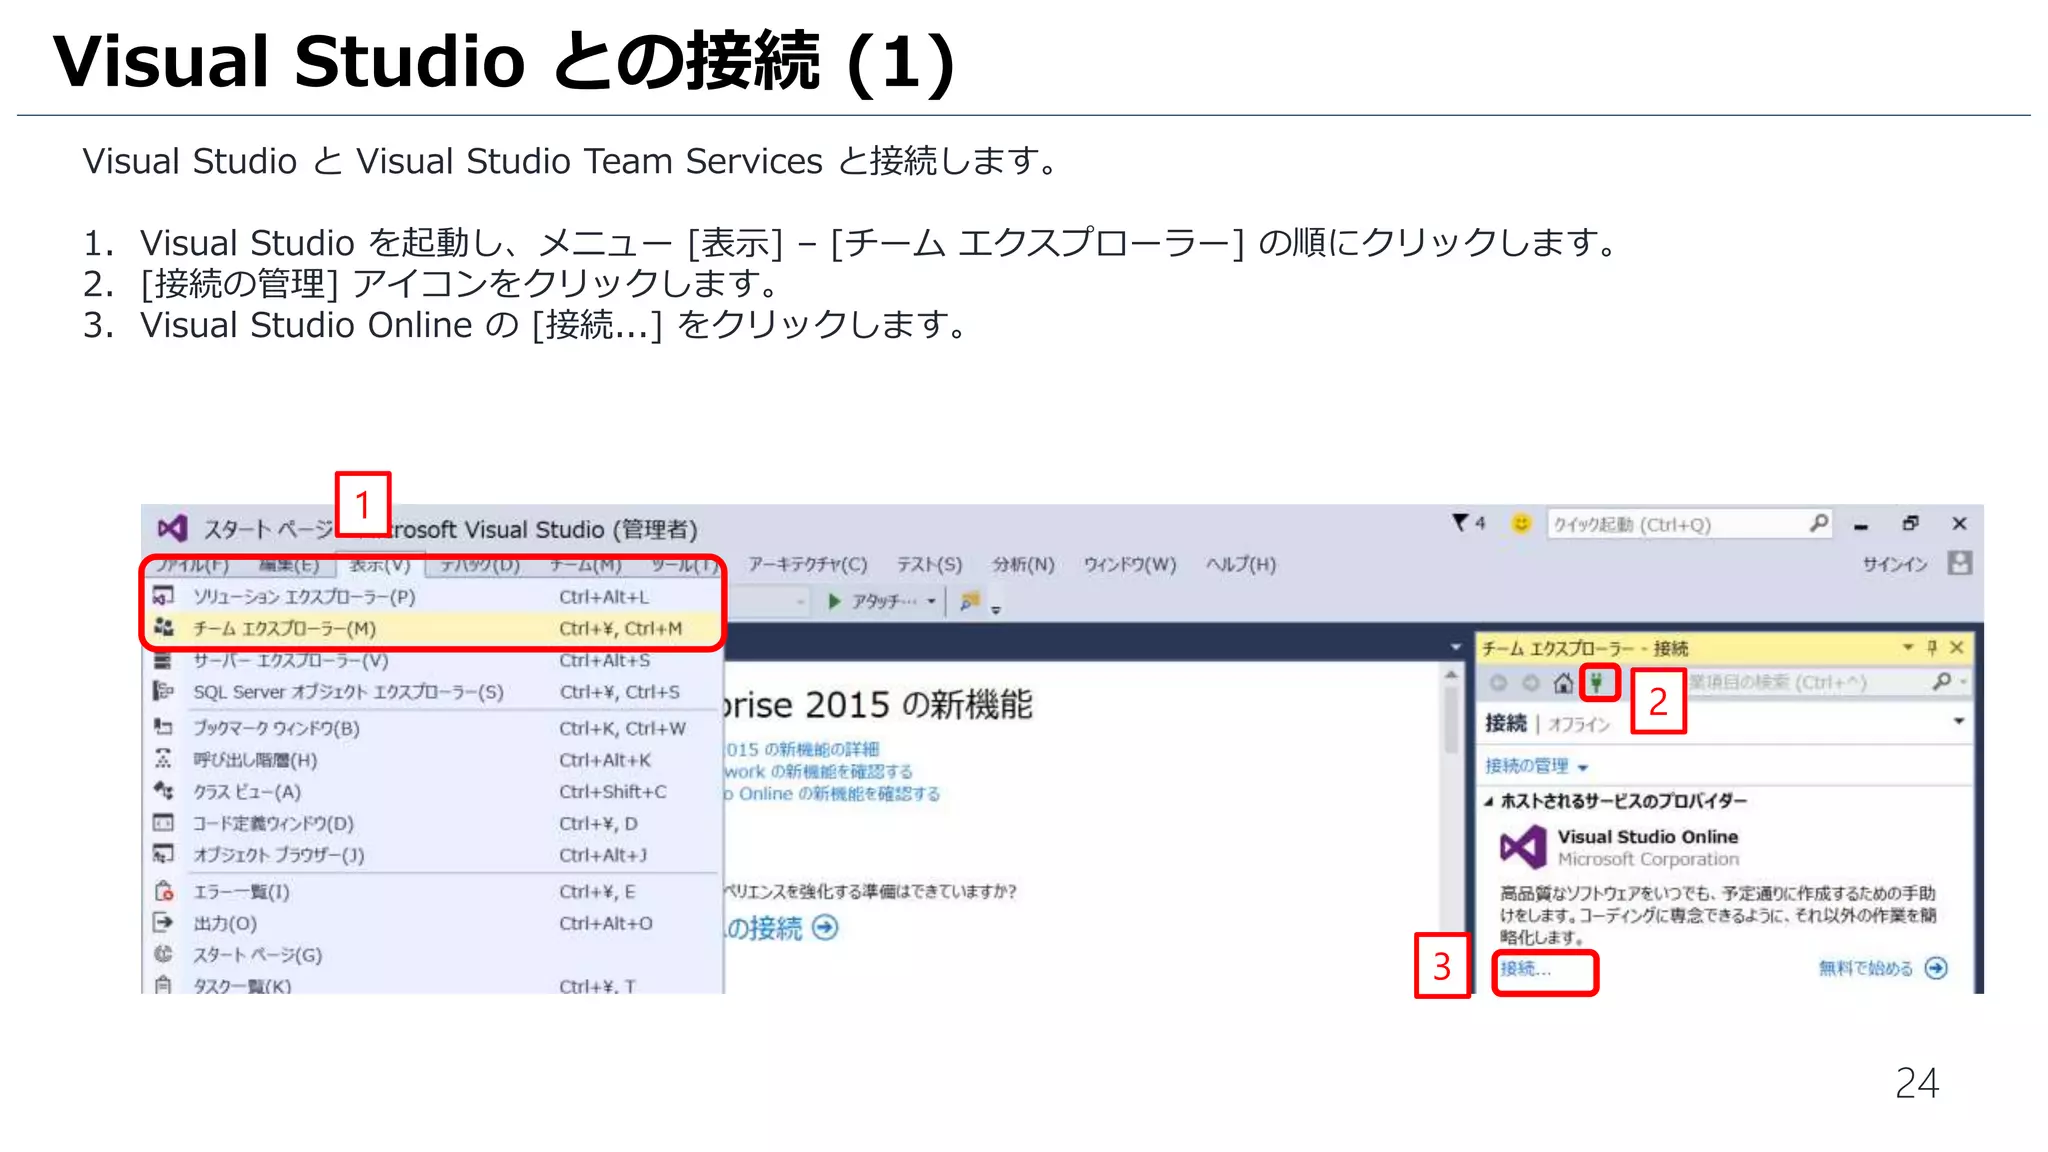The height and width of the screenshot is (1152, 2048).
Task: Click the Output menu entry icon
Action: (x=163, y=922)
